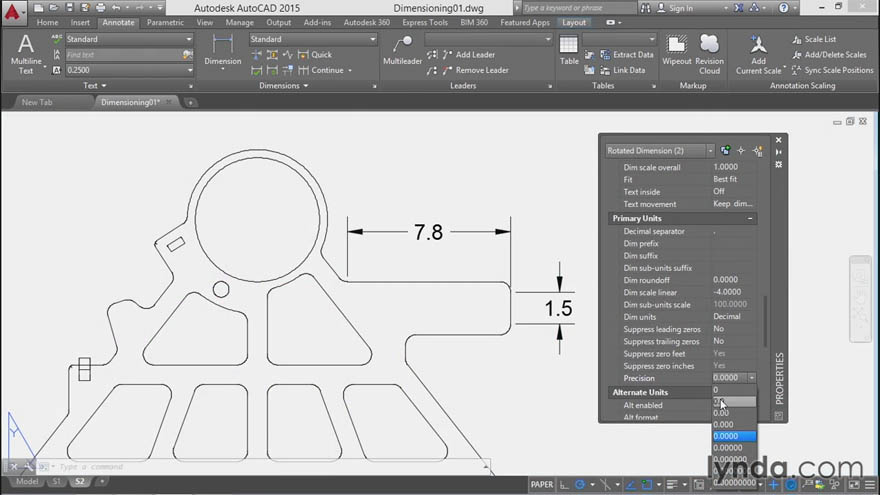Viewport: 880px width, 495px height.
Task: Open the Precision dropdown arrow
Action: [x=751, y=378]
